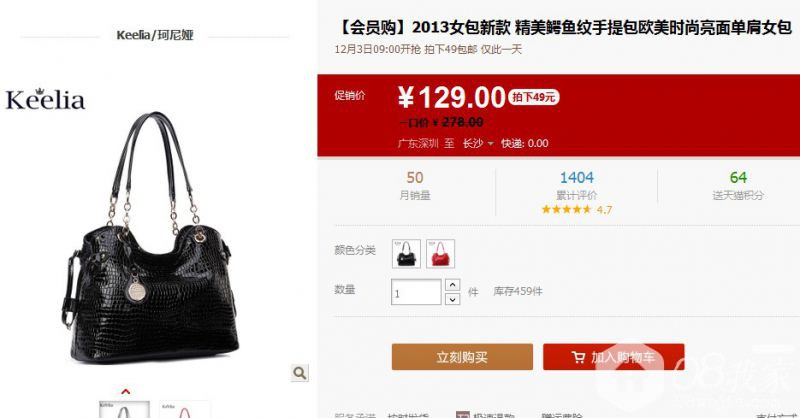Open the 1404 累计评价 reviews link

coord(577,185)
